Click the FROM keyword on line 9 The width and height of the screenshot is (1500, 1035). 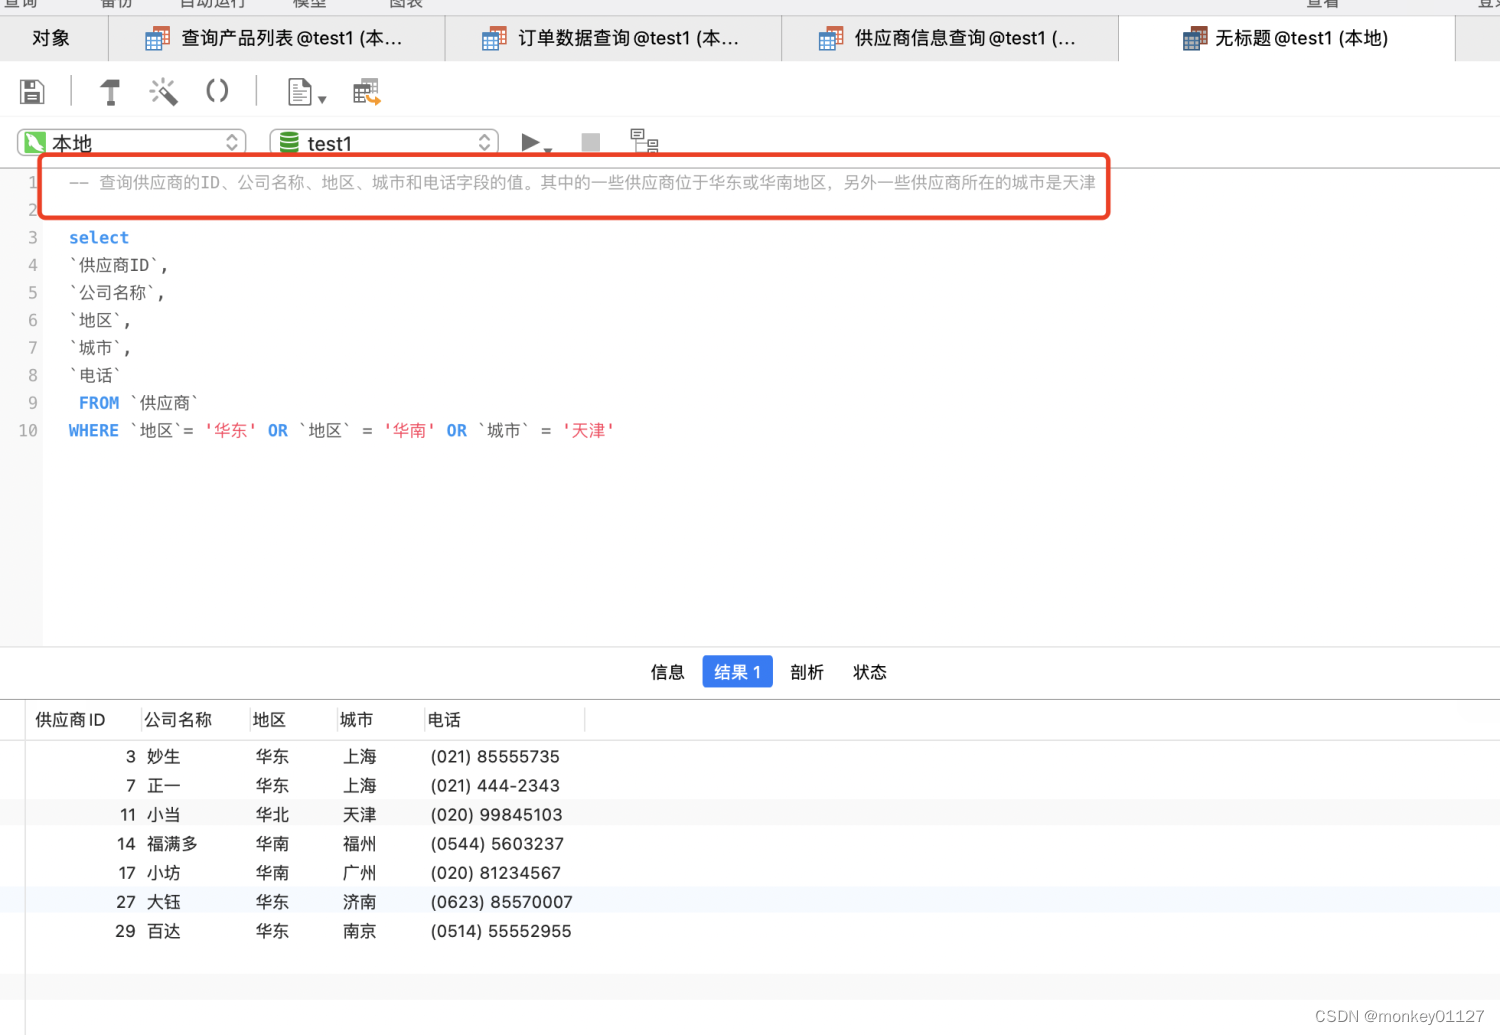tap(99, 403)
